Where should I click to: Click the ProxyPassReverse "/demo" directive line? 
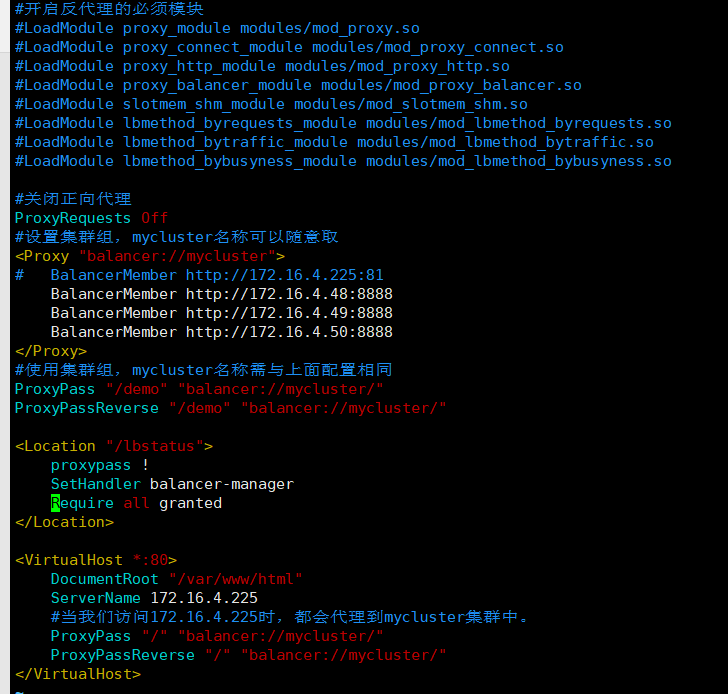pos(230,409)
